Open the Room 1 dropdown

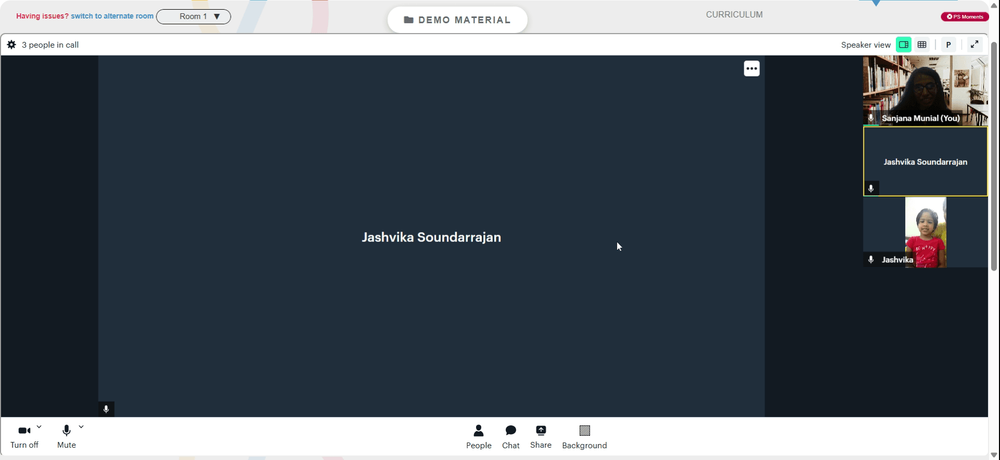pyautogui.click(x=193, y=17)
